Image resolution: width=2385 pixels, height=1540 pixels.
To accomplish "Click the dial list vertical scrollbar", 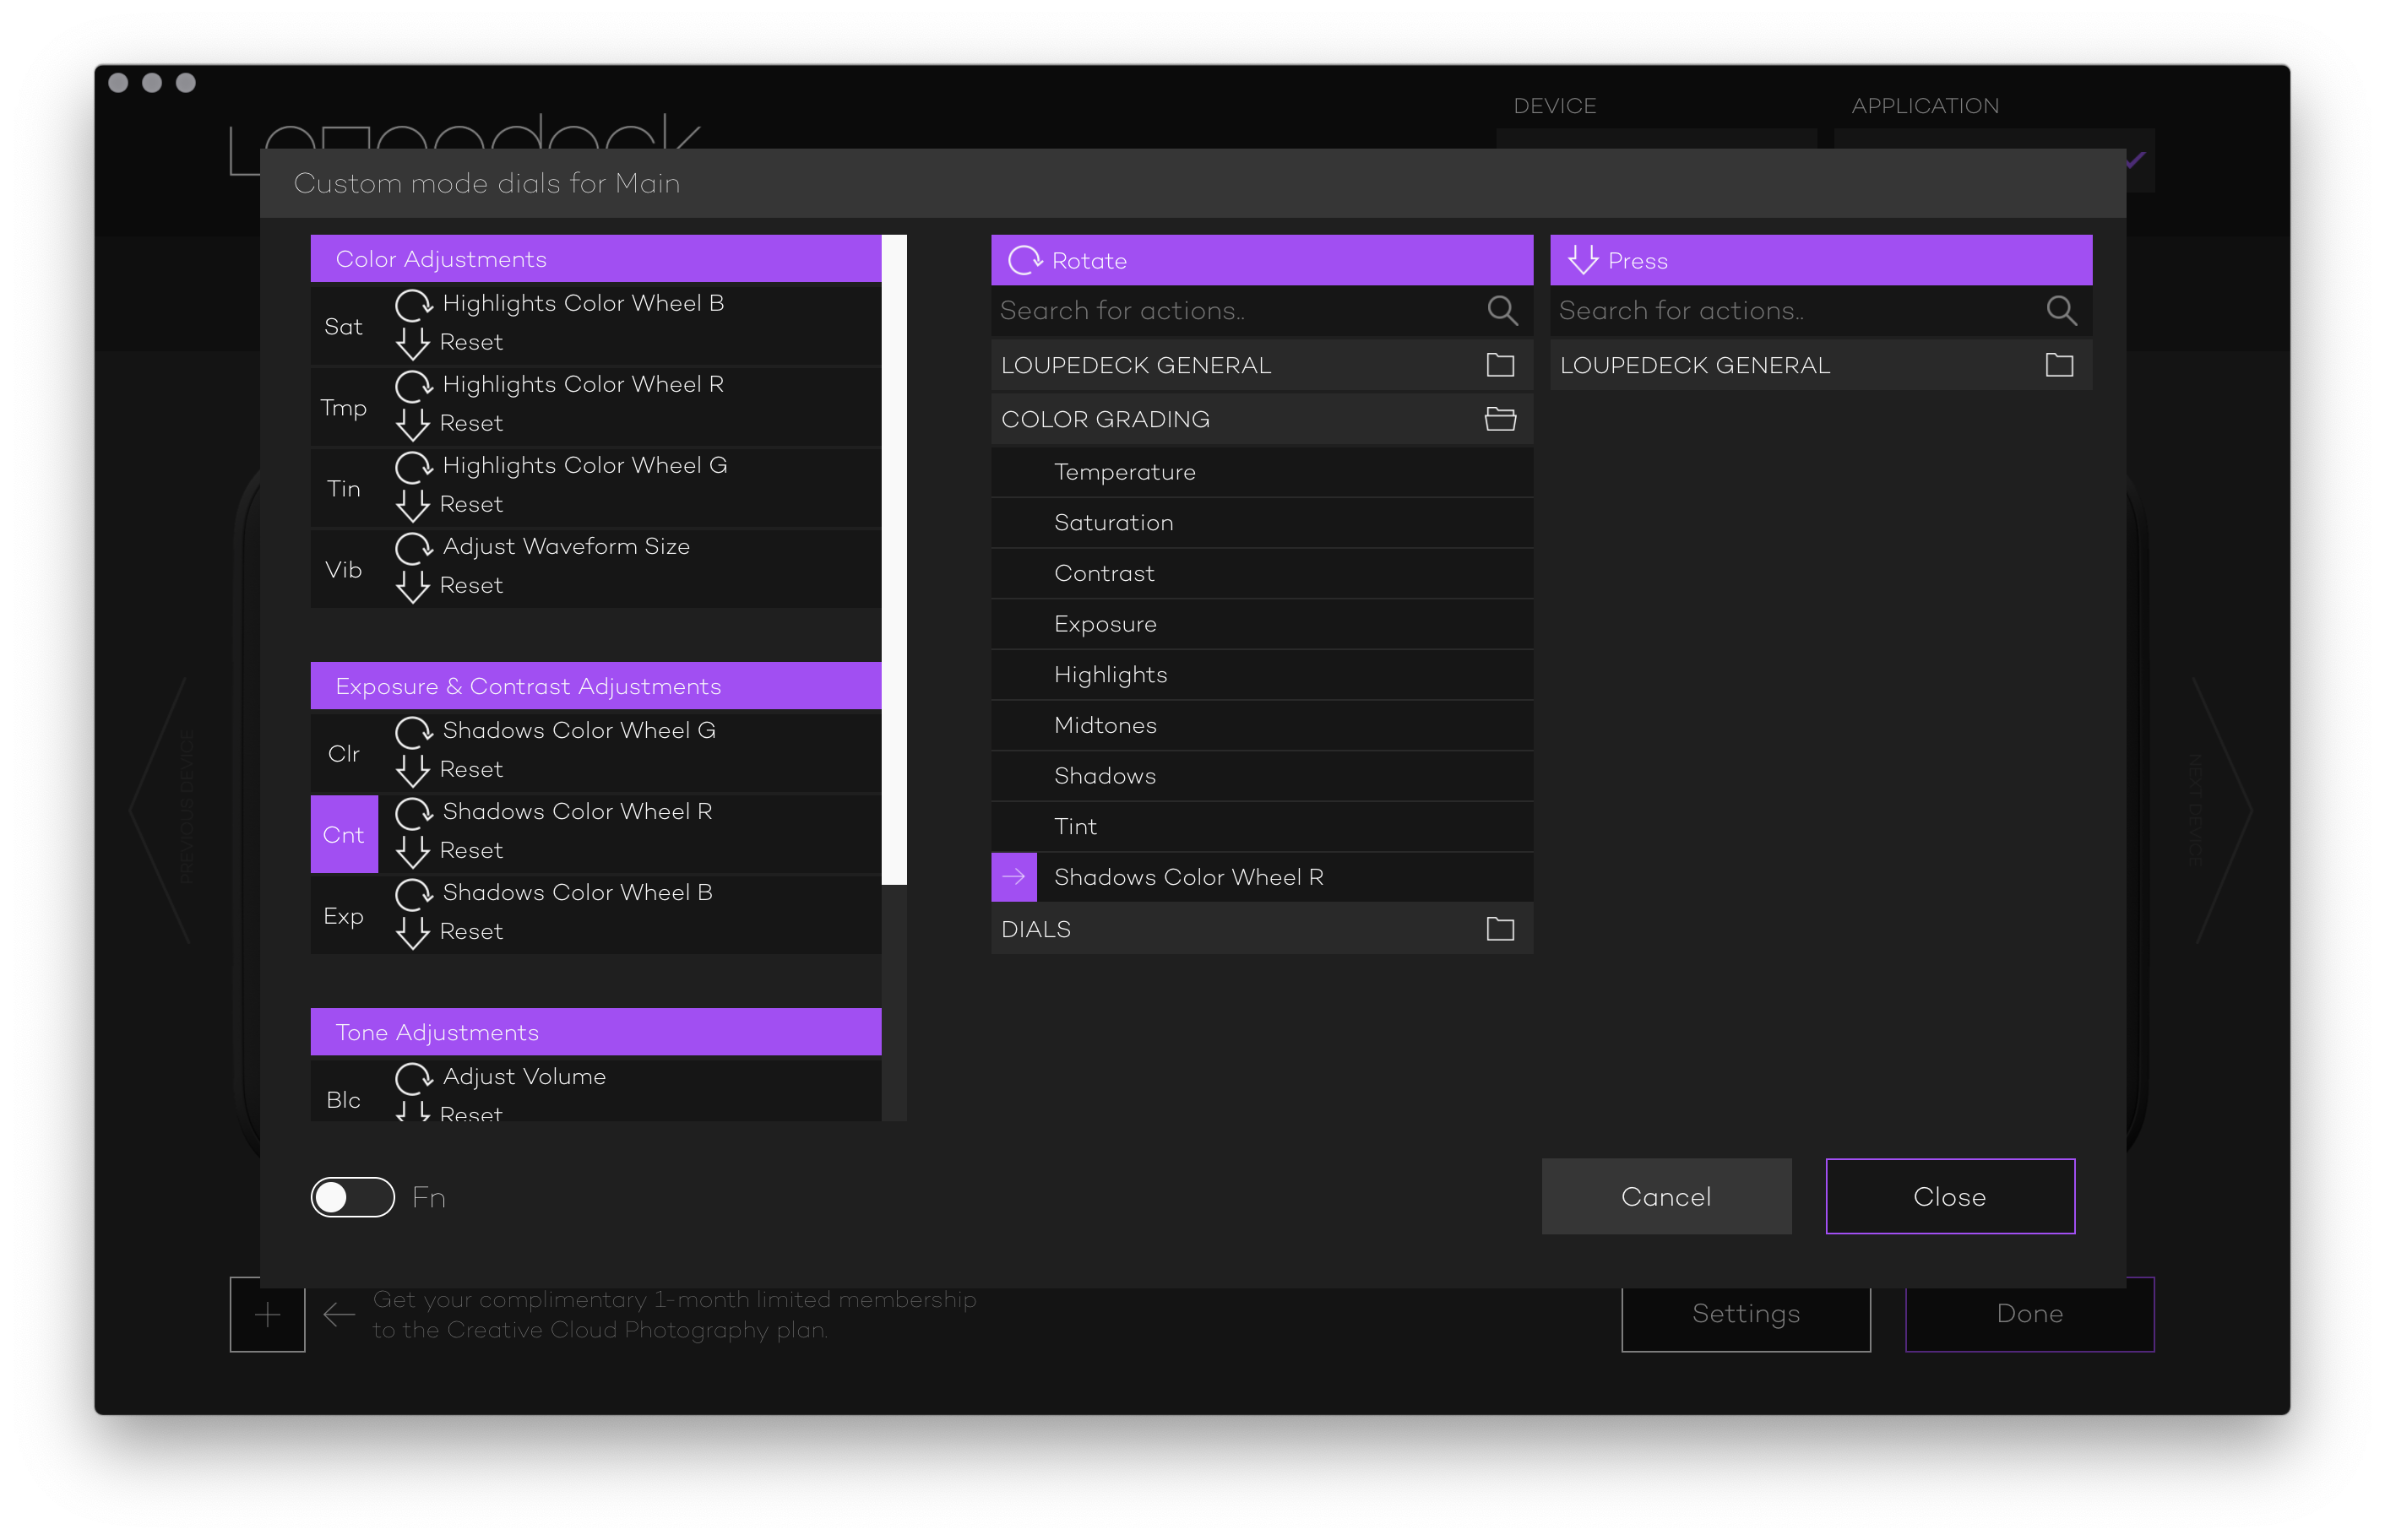I will click(x=894, y=560).
